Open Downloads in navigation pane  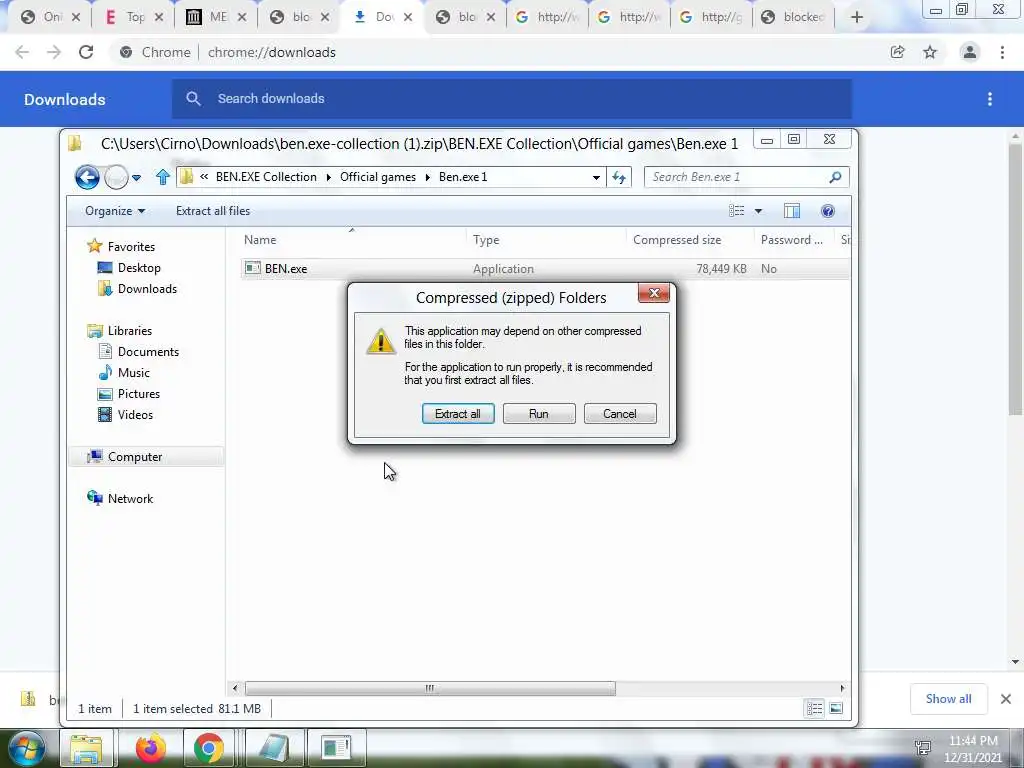pos(147,289)
